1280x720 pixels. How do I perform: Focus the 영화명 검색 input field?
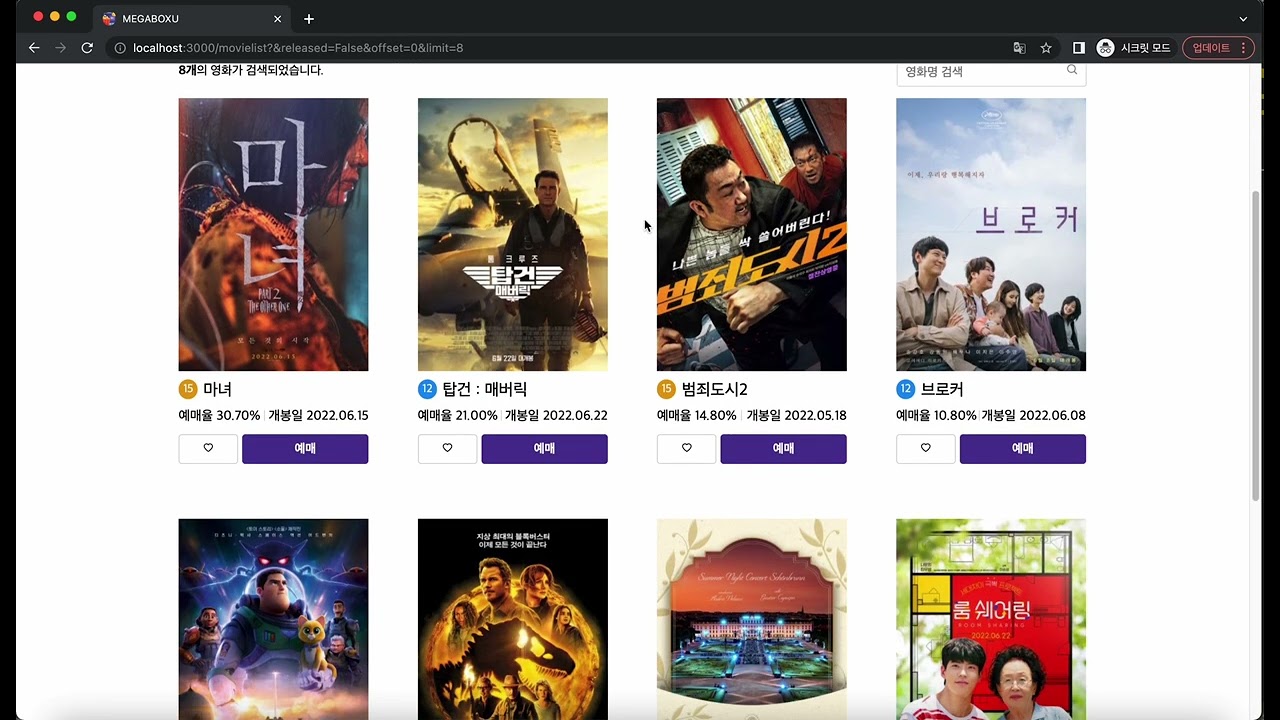[x=980, y=71]
